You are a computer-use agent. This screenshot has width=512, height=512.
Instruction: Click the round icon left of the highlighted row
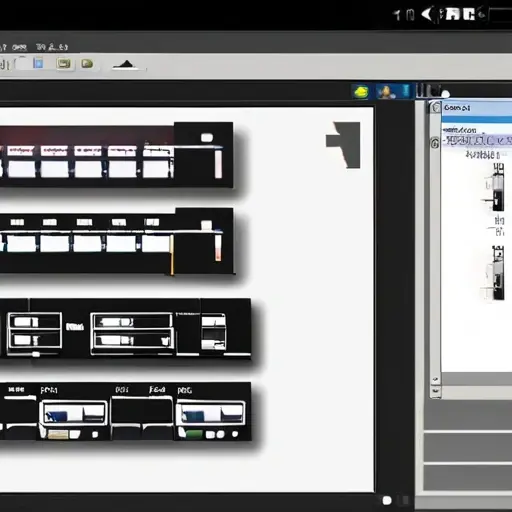click(435, 143)
